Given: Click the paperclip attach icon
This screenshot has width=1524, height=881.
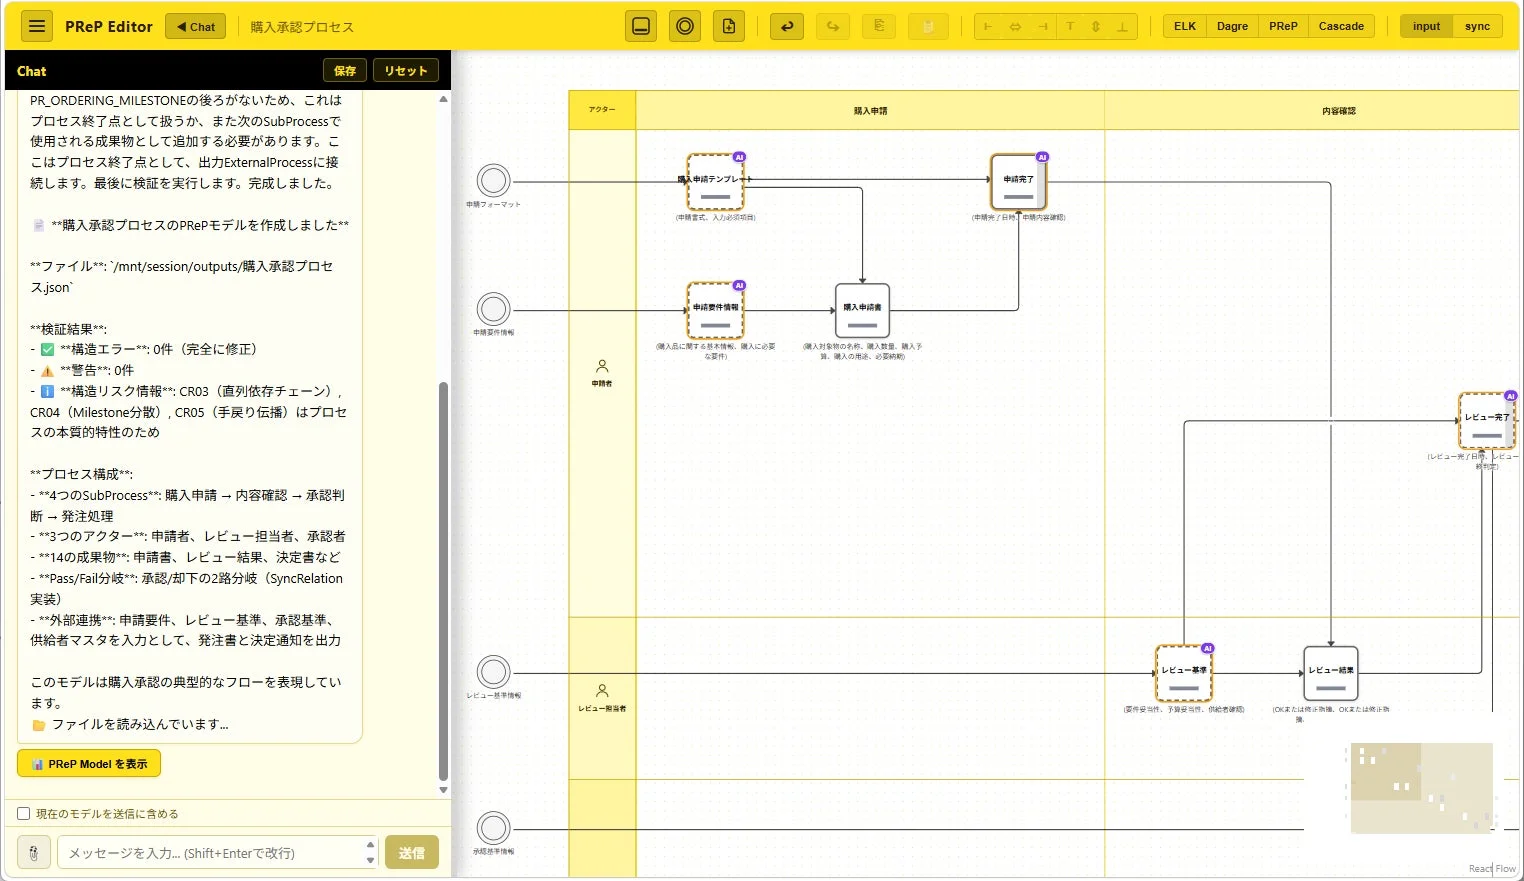Looking at the screenshot, I should 33,853.
